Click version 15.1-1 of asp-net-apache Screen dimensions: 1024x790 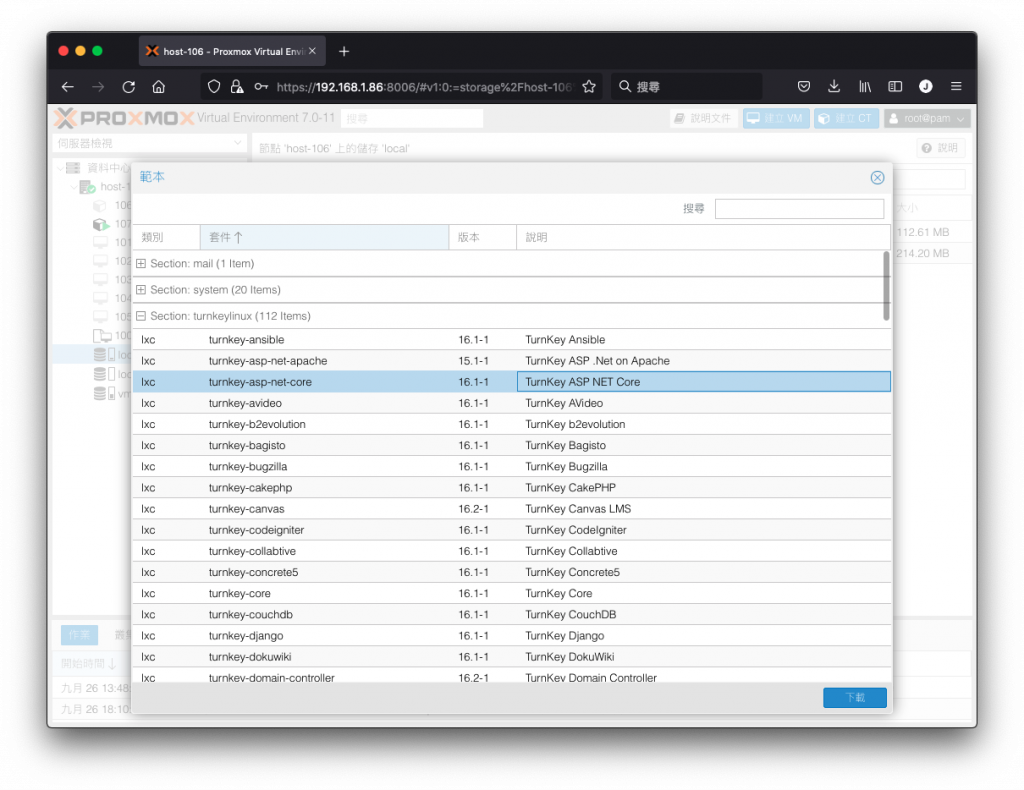pos(473,360)
